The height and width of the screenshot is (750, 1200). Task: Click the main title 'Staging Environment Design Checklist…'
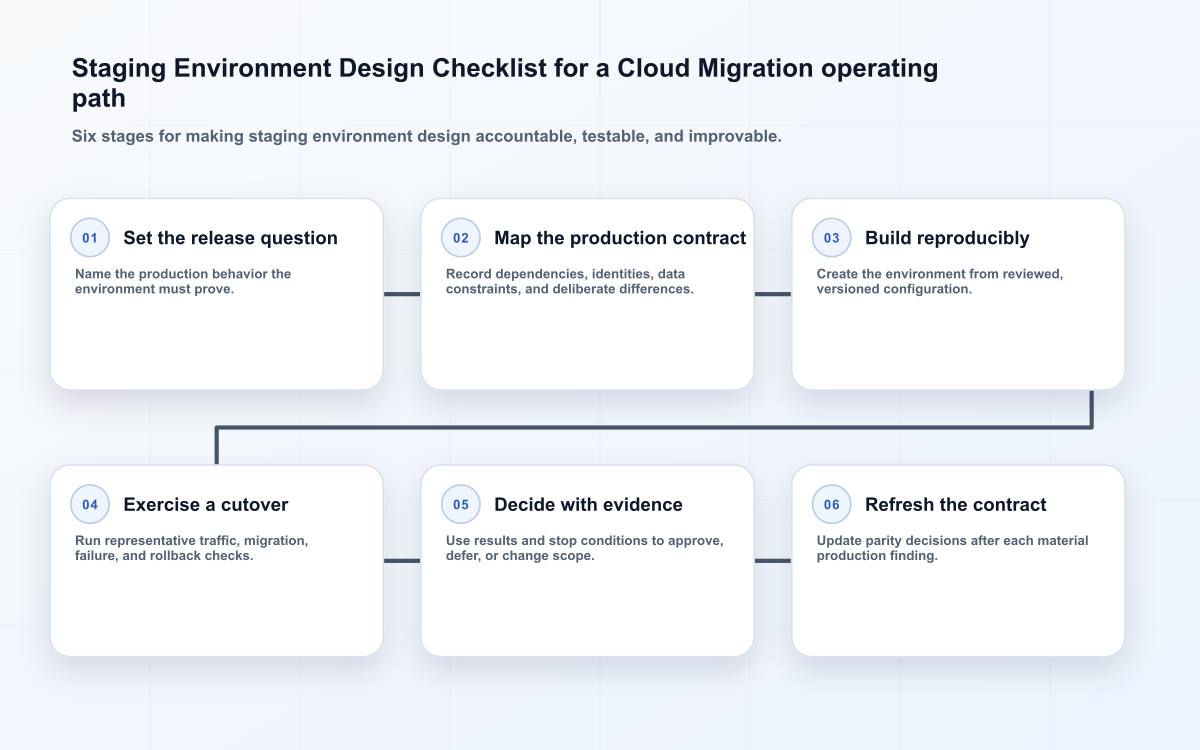pos(505,83)
